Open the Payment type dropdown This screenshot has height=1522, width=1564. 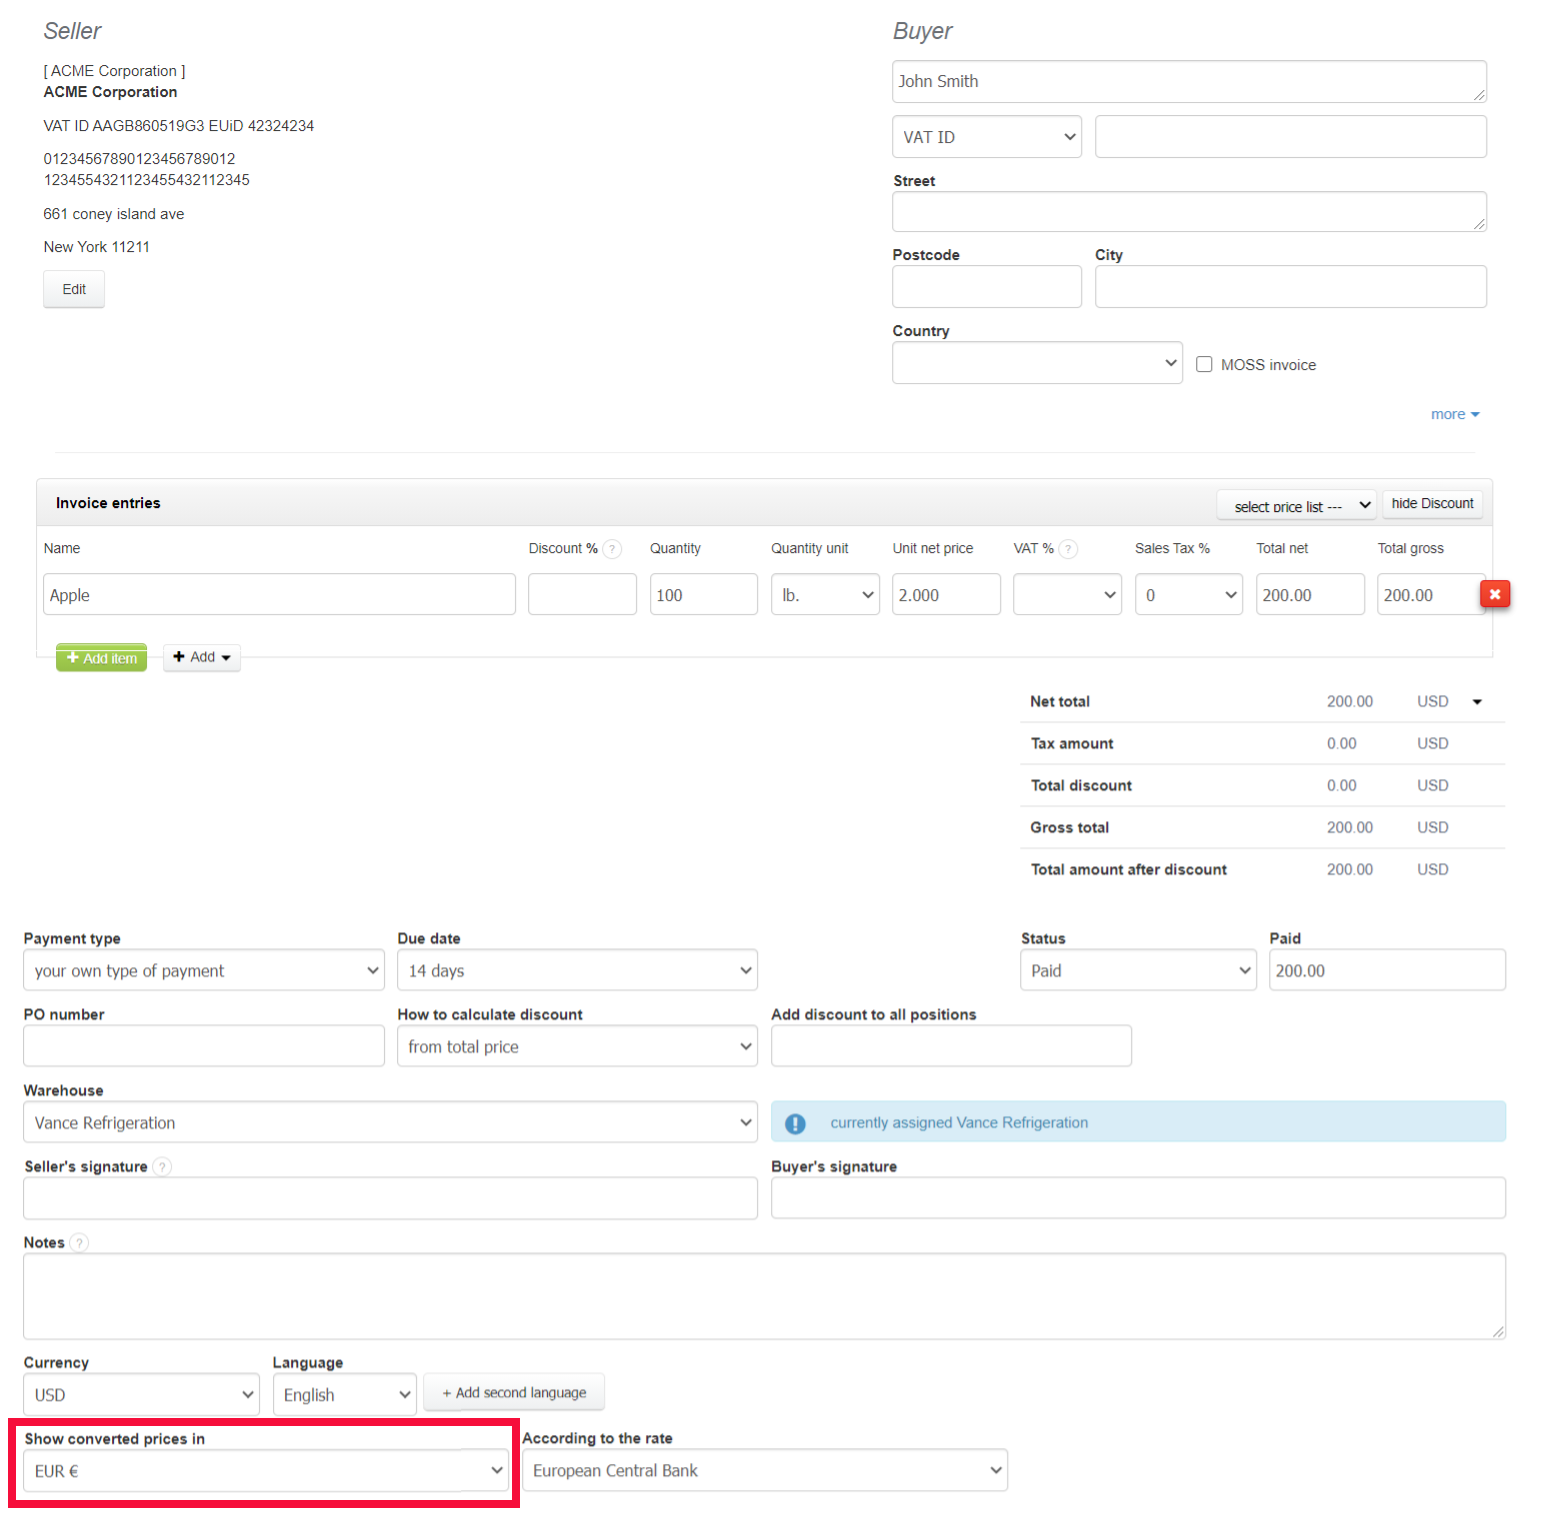pyautogui.click(x=204, y=971)
